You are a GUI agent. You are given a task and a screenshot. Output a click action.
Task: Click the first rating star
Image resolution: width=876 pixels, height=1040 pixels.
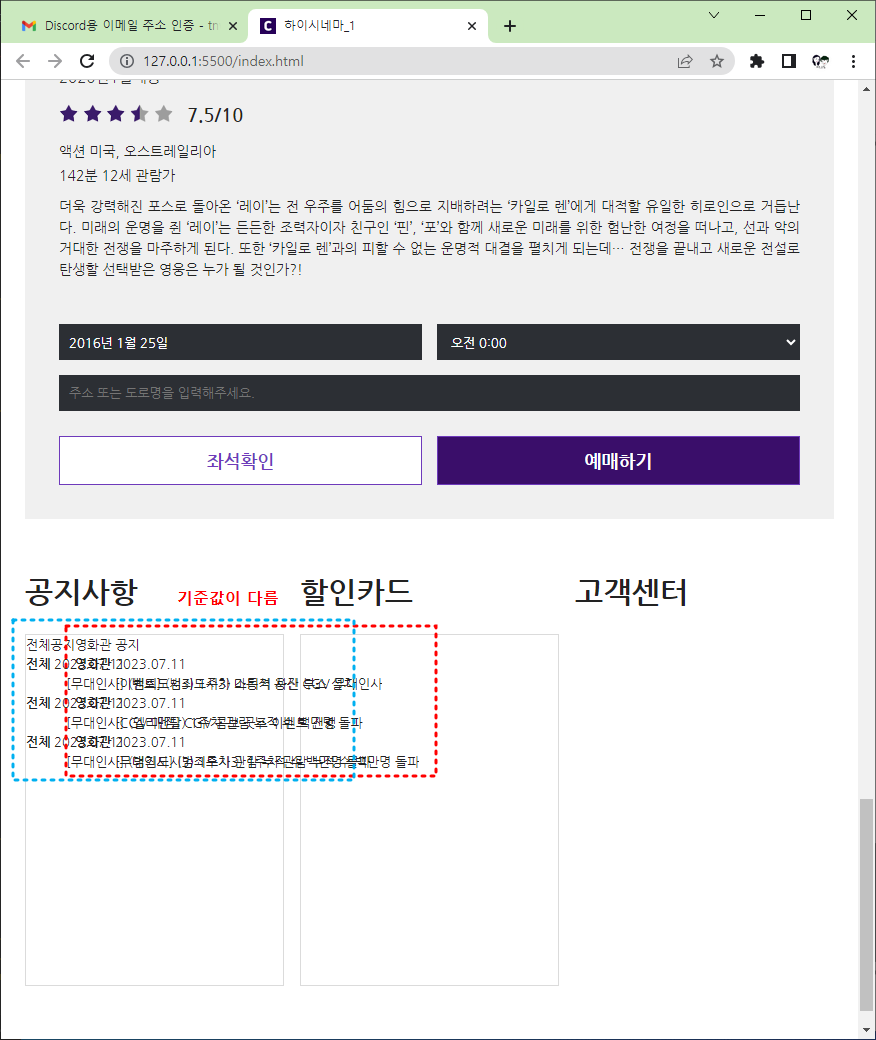69,114
